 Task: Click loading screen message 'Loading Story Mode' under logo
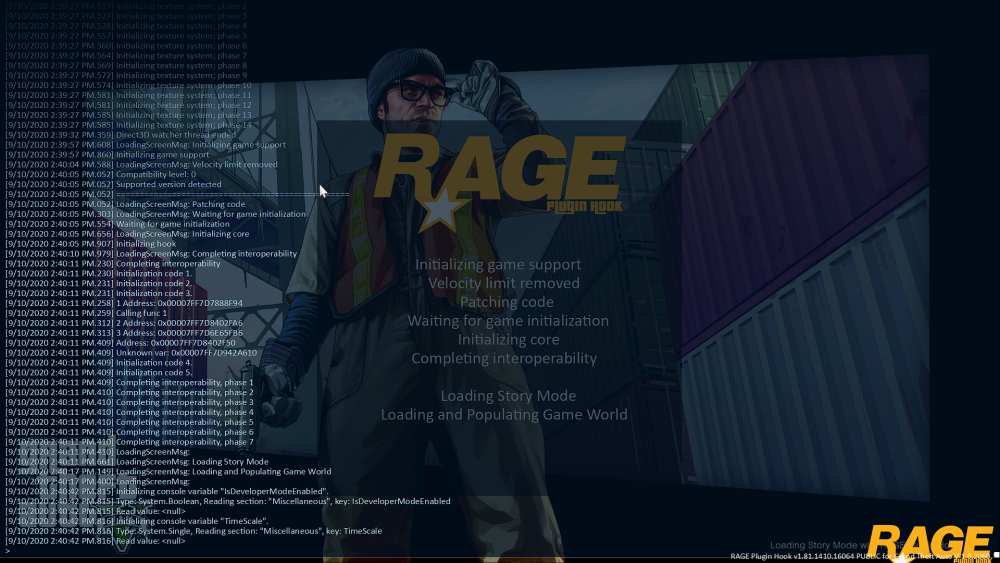point(508,396)
